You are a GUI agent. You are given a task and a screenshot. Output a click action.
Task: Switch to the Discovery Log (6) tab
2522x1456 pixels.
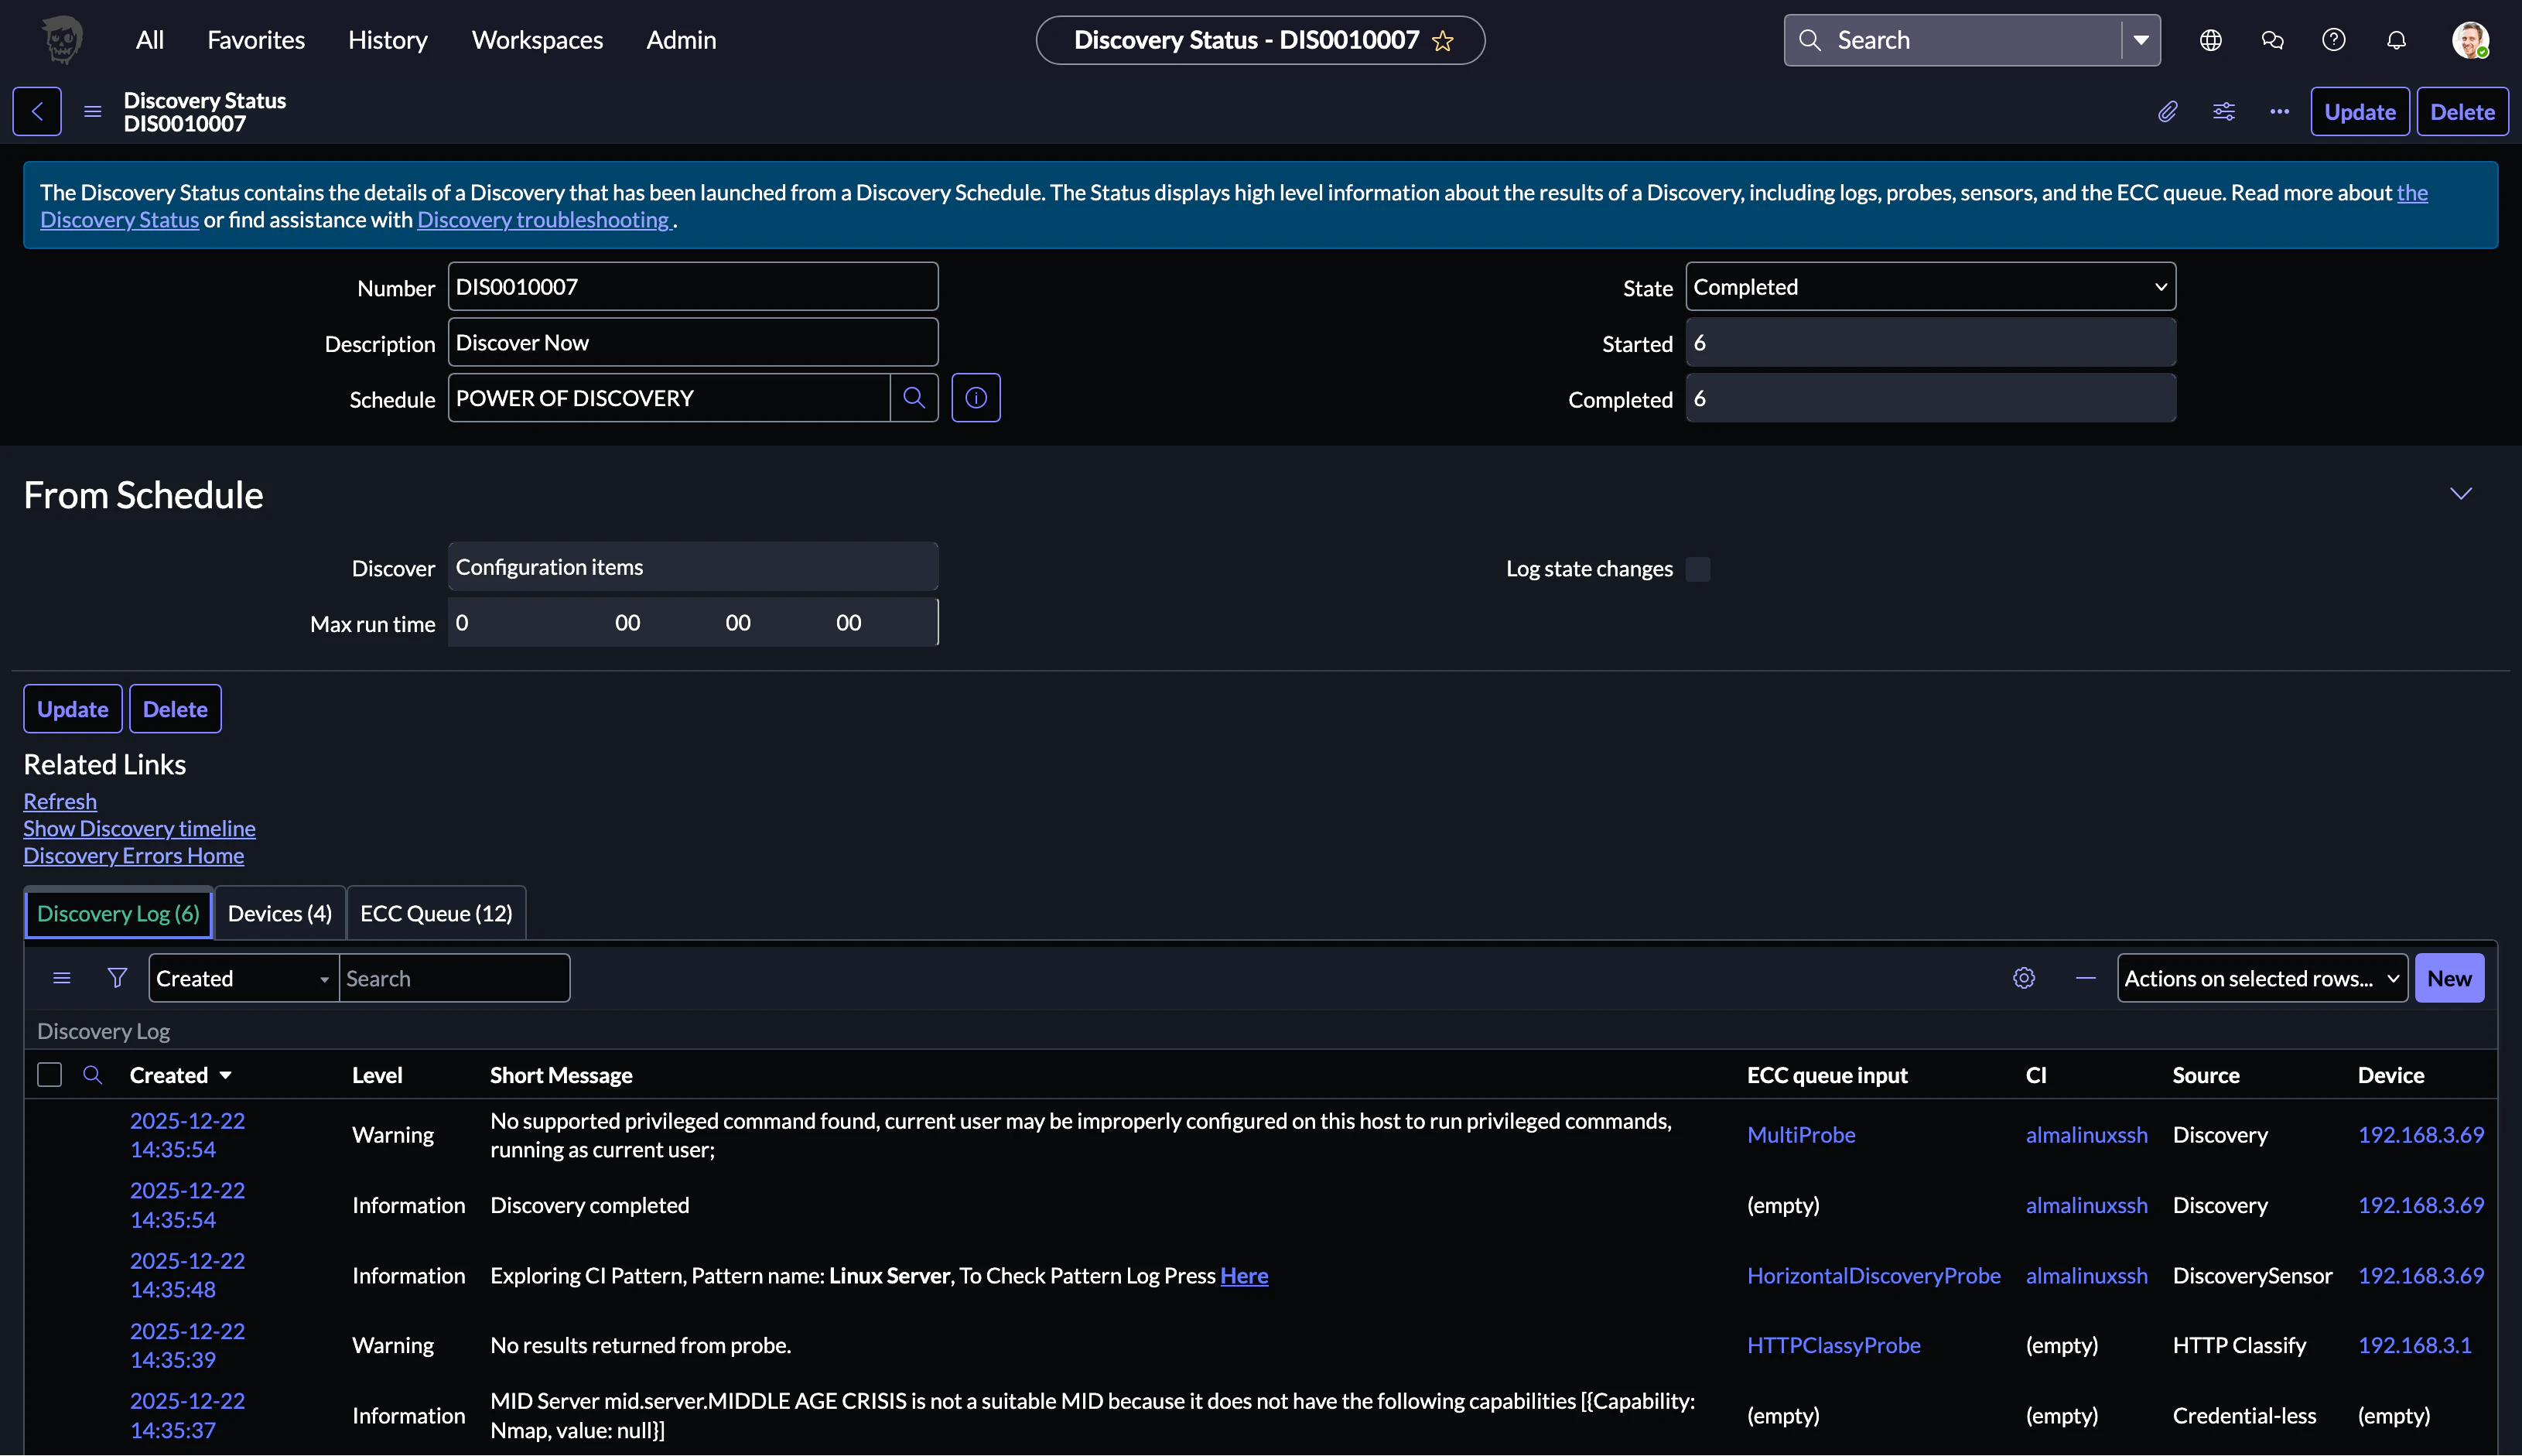[x=118, y=913]
